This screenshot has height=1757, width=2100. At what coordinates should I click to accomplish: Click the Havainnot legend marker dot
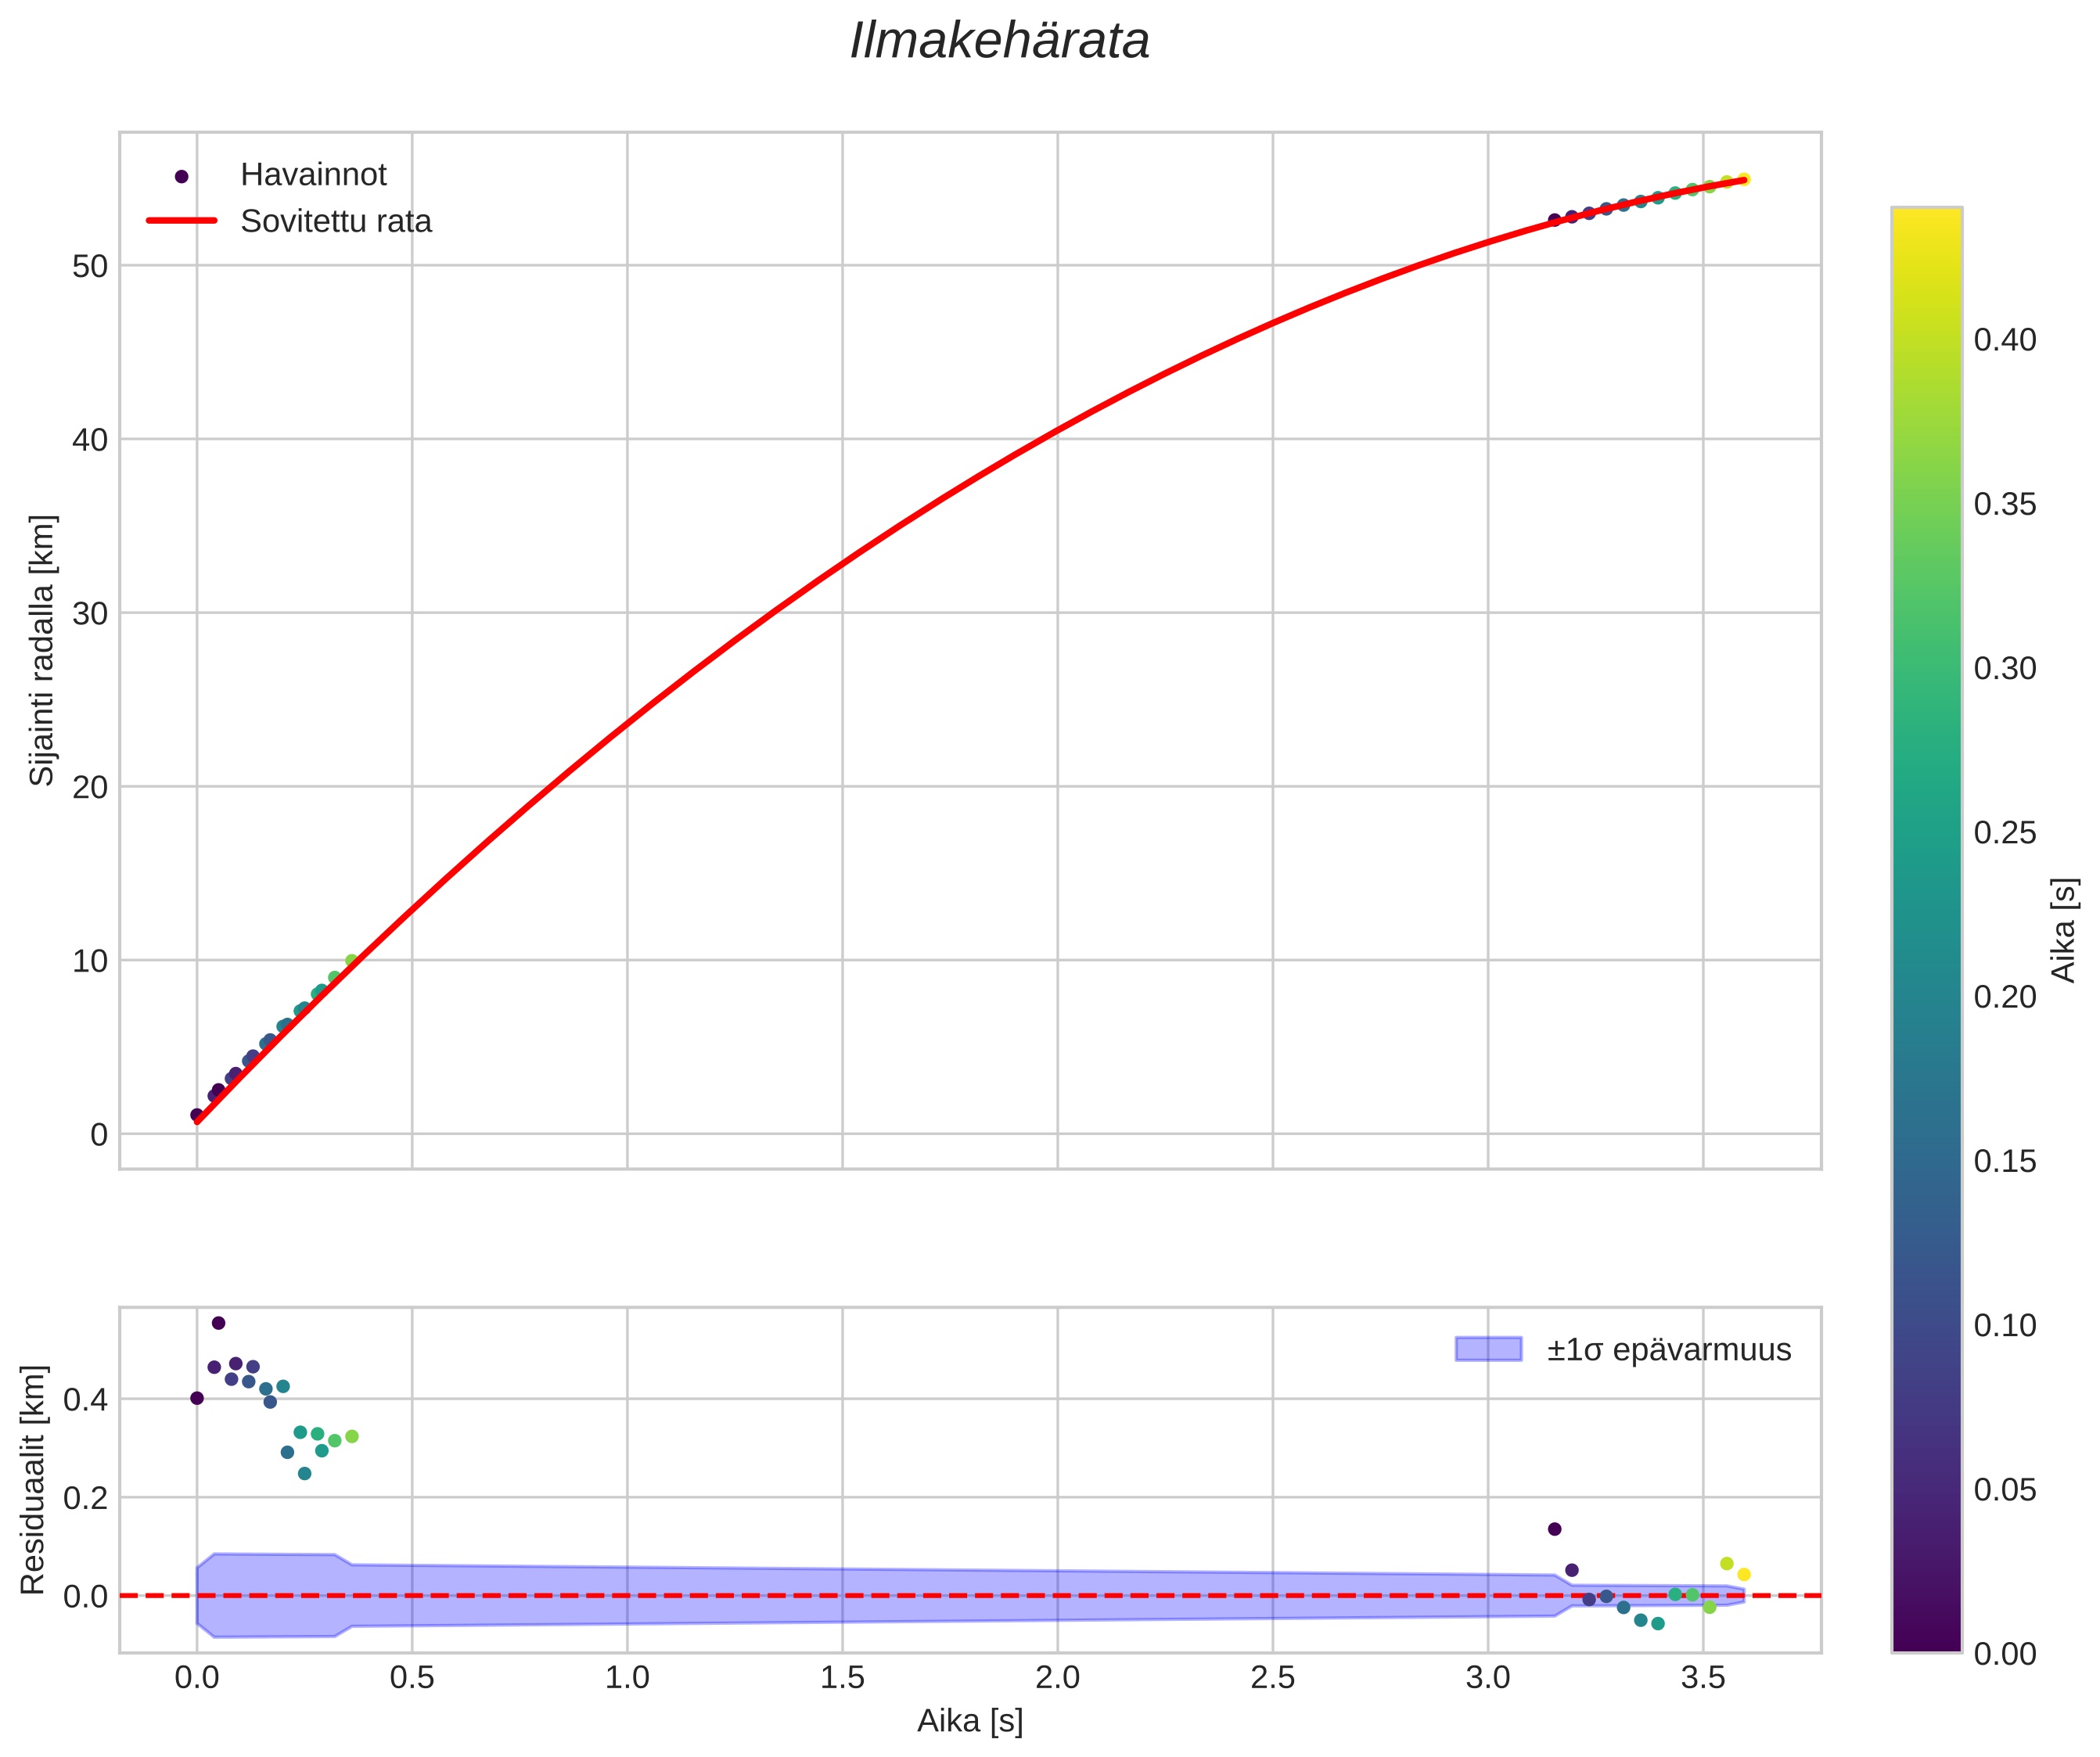coord(181,176)
